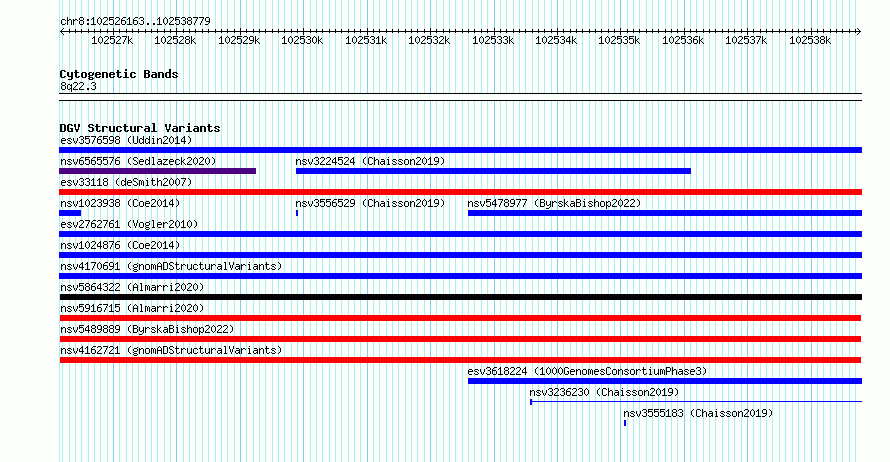The image size is (890, 462).
Task: Open nsv3236230 (Chaisson2019) variant label
Action: click(604, 392)
